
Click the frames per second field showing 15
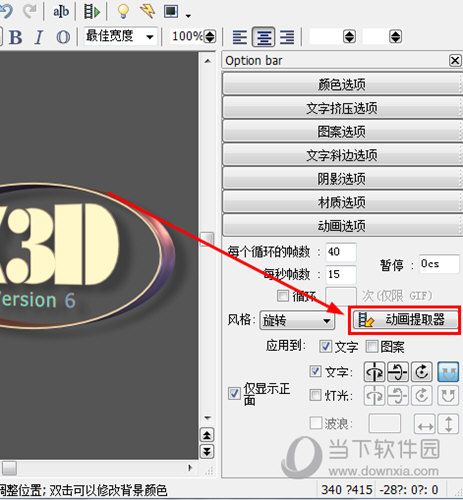tap(341, 275)
